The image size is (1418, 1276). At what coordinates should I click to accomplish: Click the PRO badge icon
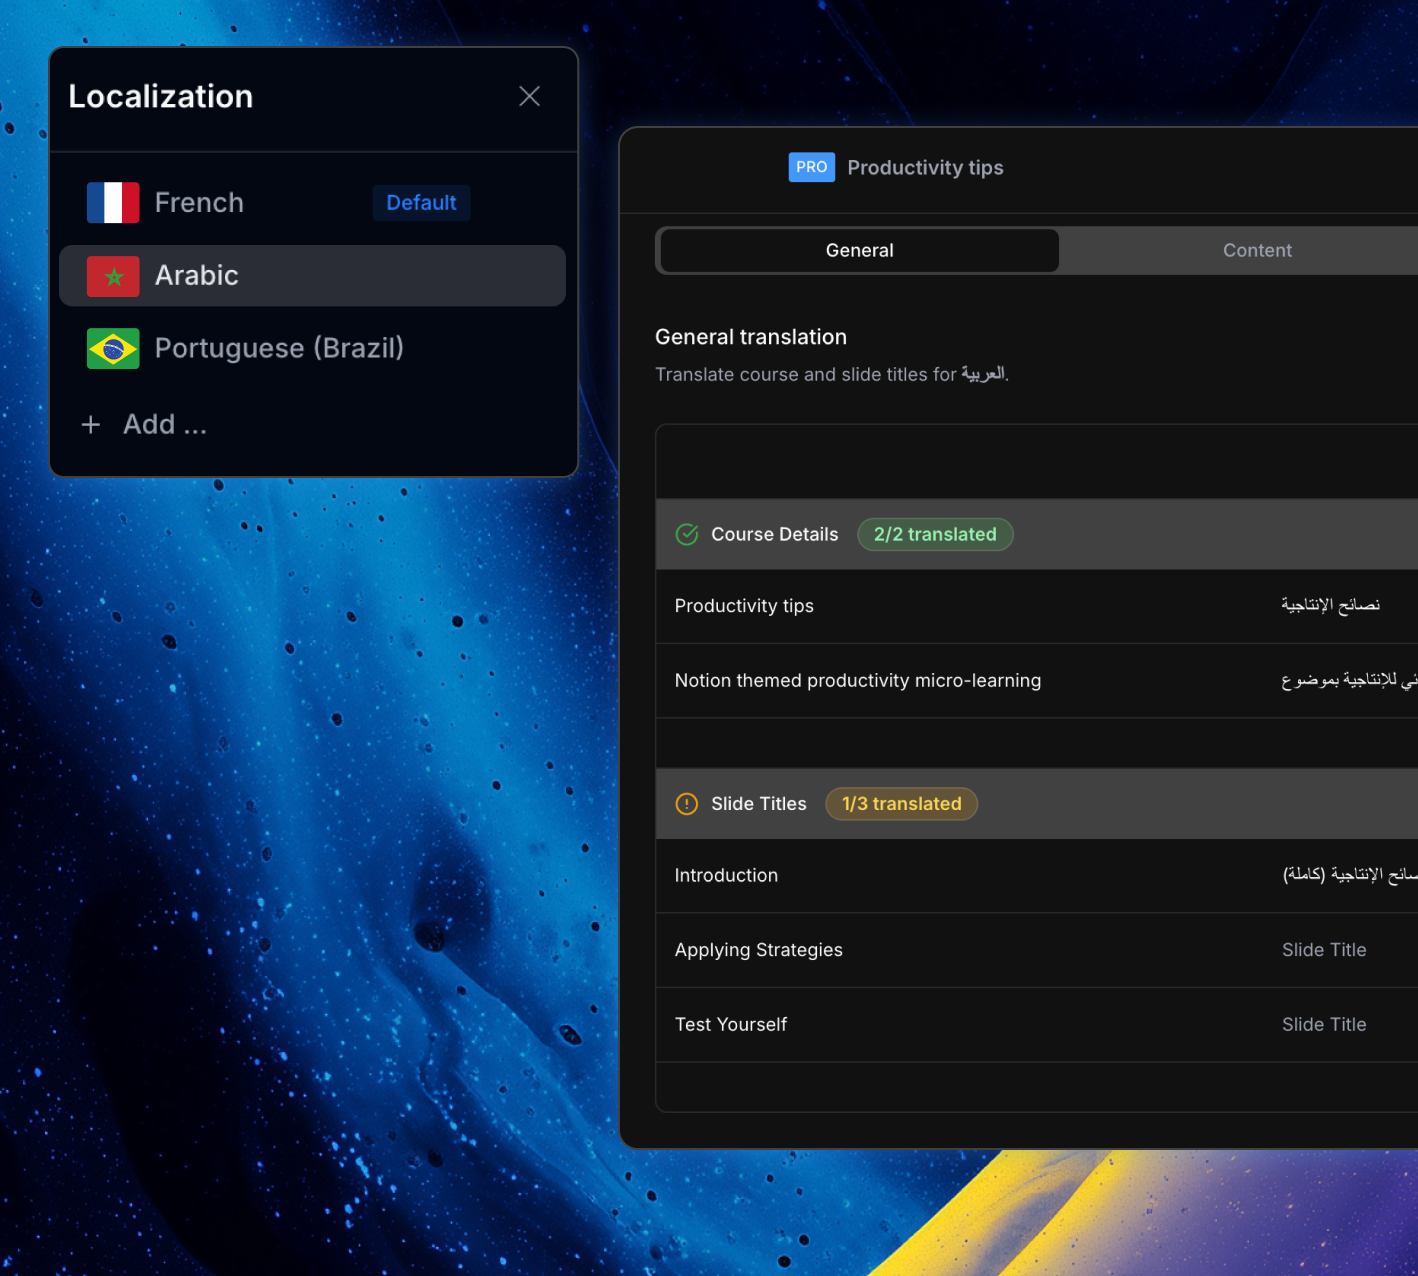click(x=811, y=167)
